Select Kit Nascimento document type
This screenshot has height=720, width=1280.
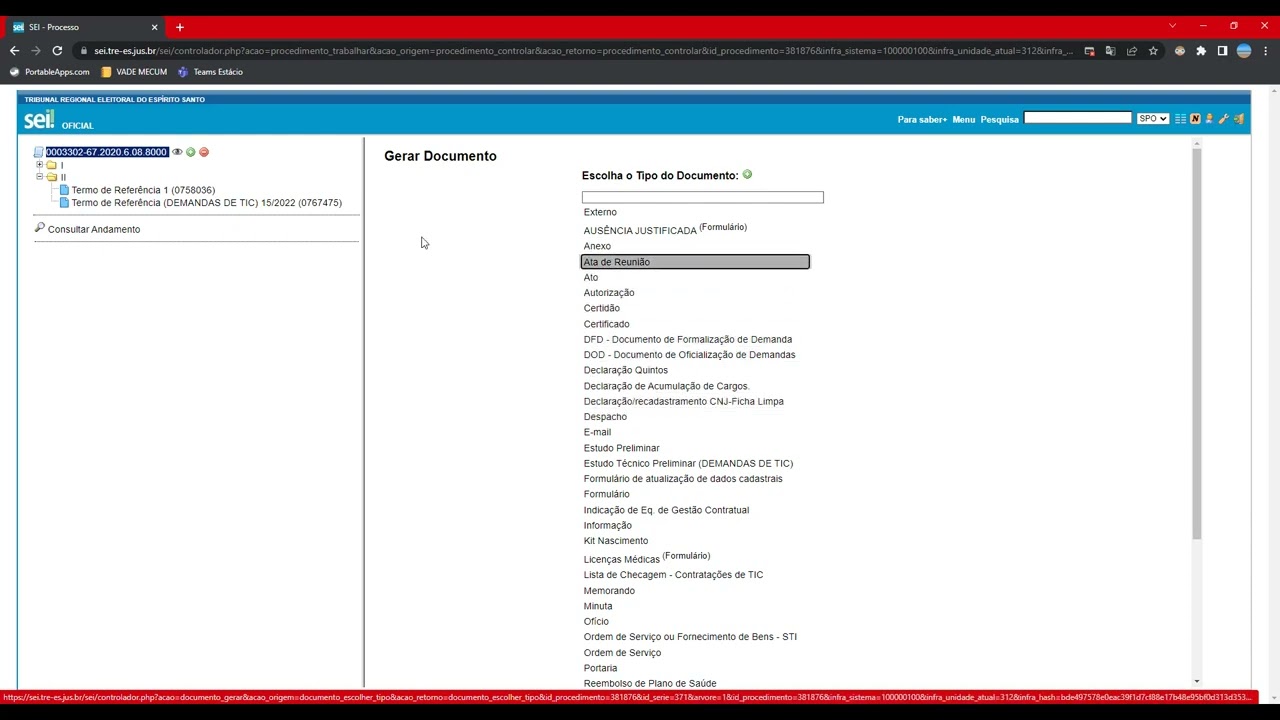coord(616,541)
